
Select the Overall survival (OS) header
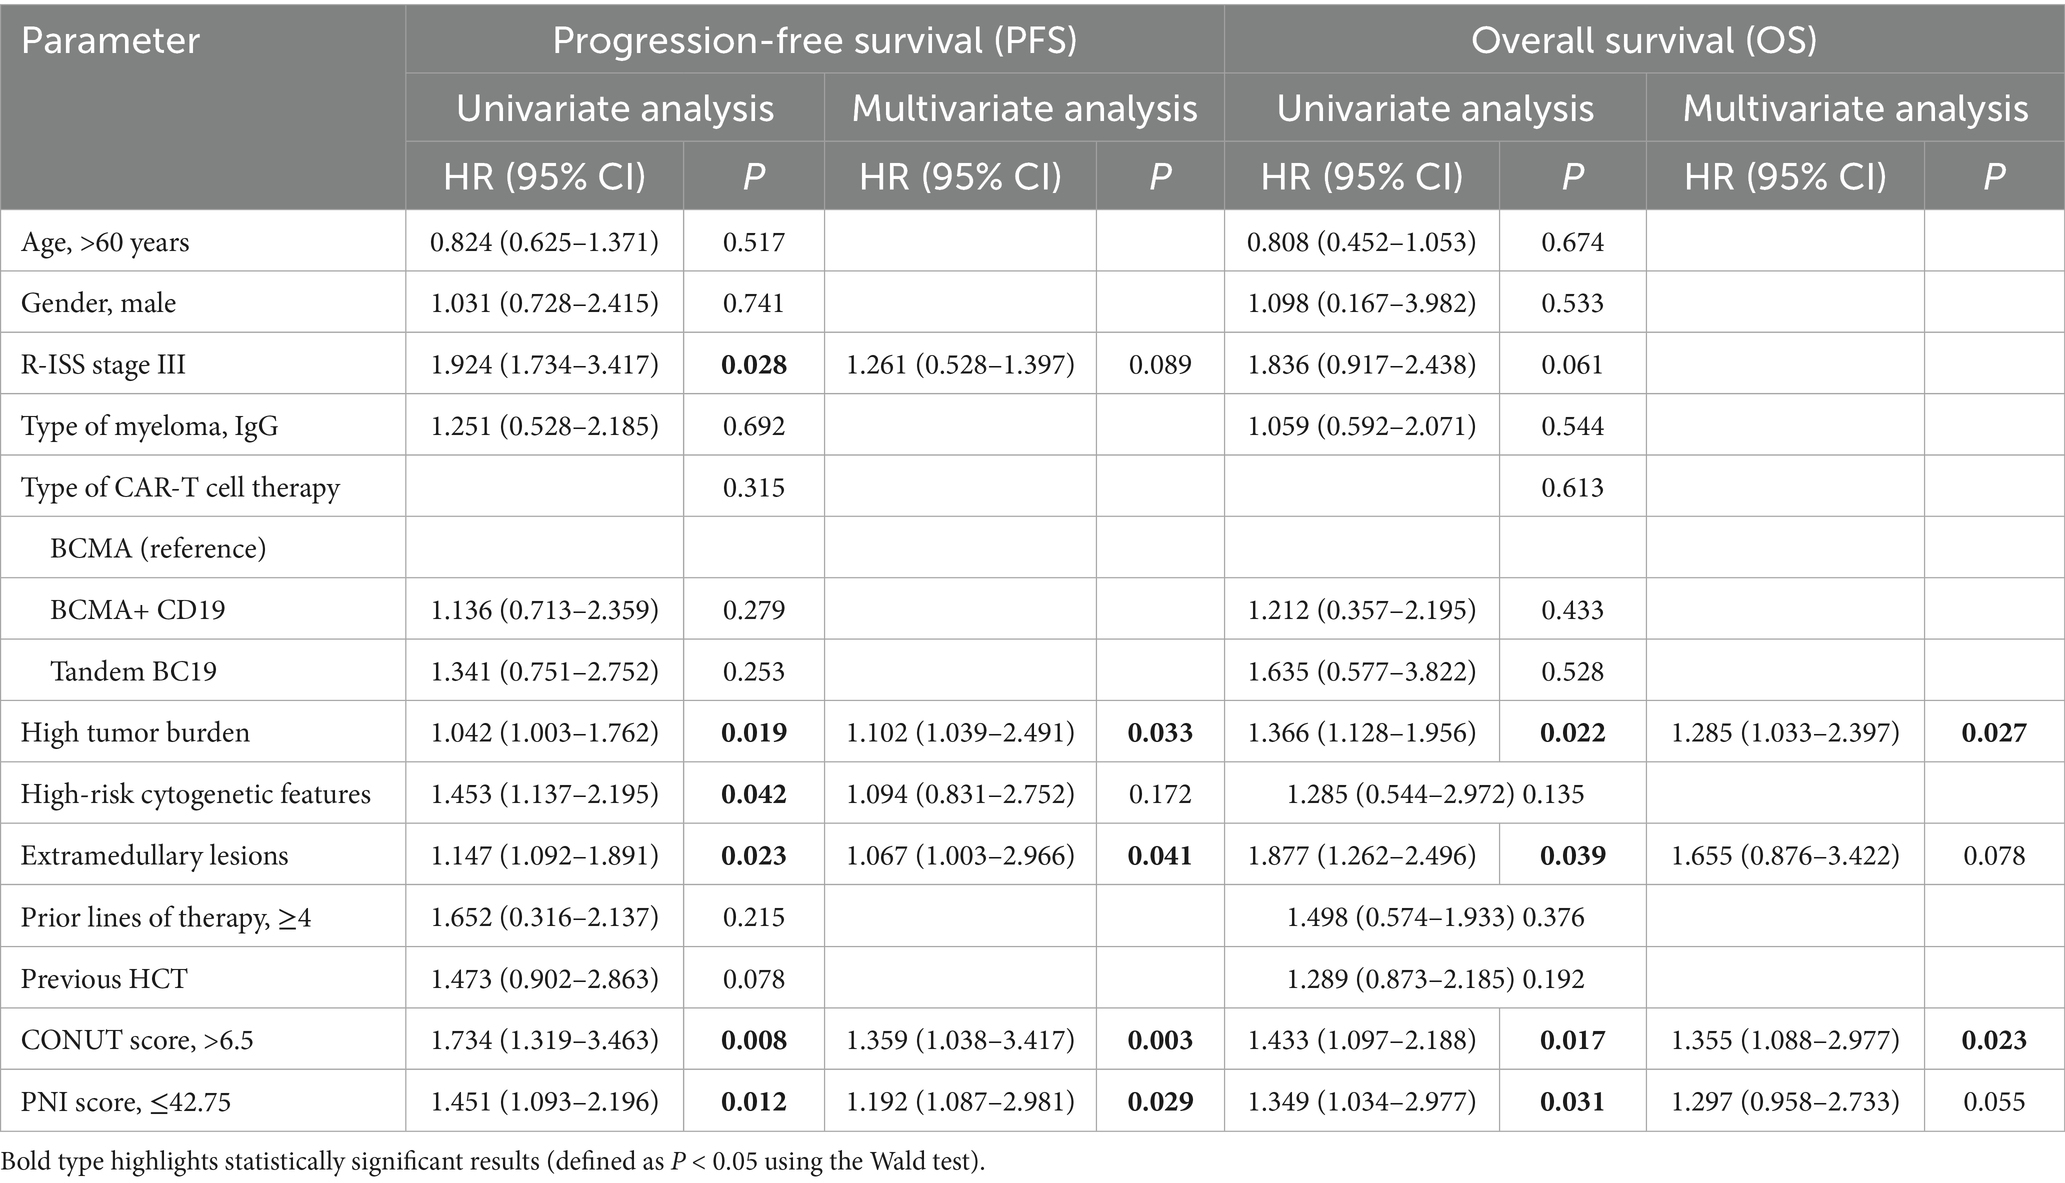tap(1643, 41)
